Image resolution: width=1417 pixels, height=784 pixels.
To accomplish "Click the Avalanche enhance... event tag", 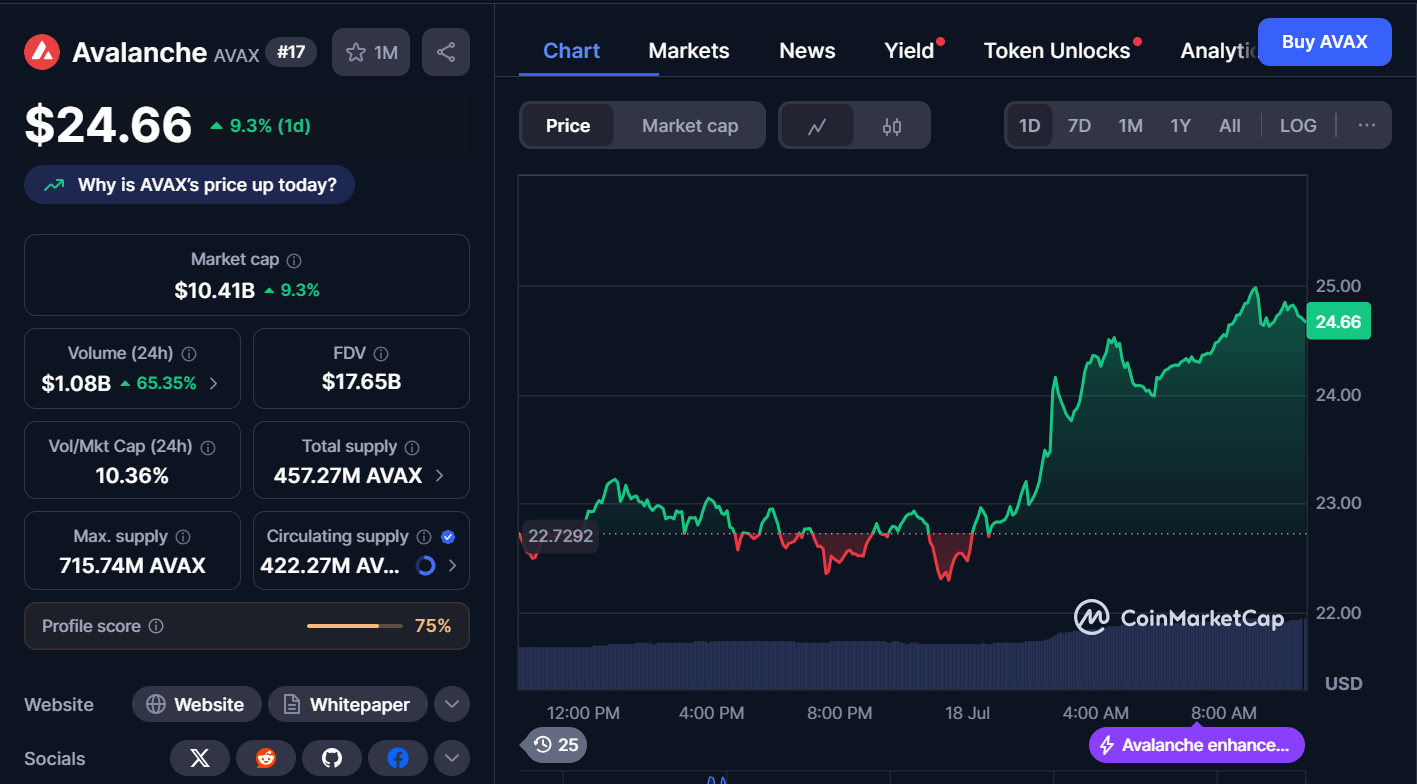I will tap(1197, 745).
